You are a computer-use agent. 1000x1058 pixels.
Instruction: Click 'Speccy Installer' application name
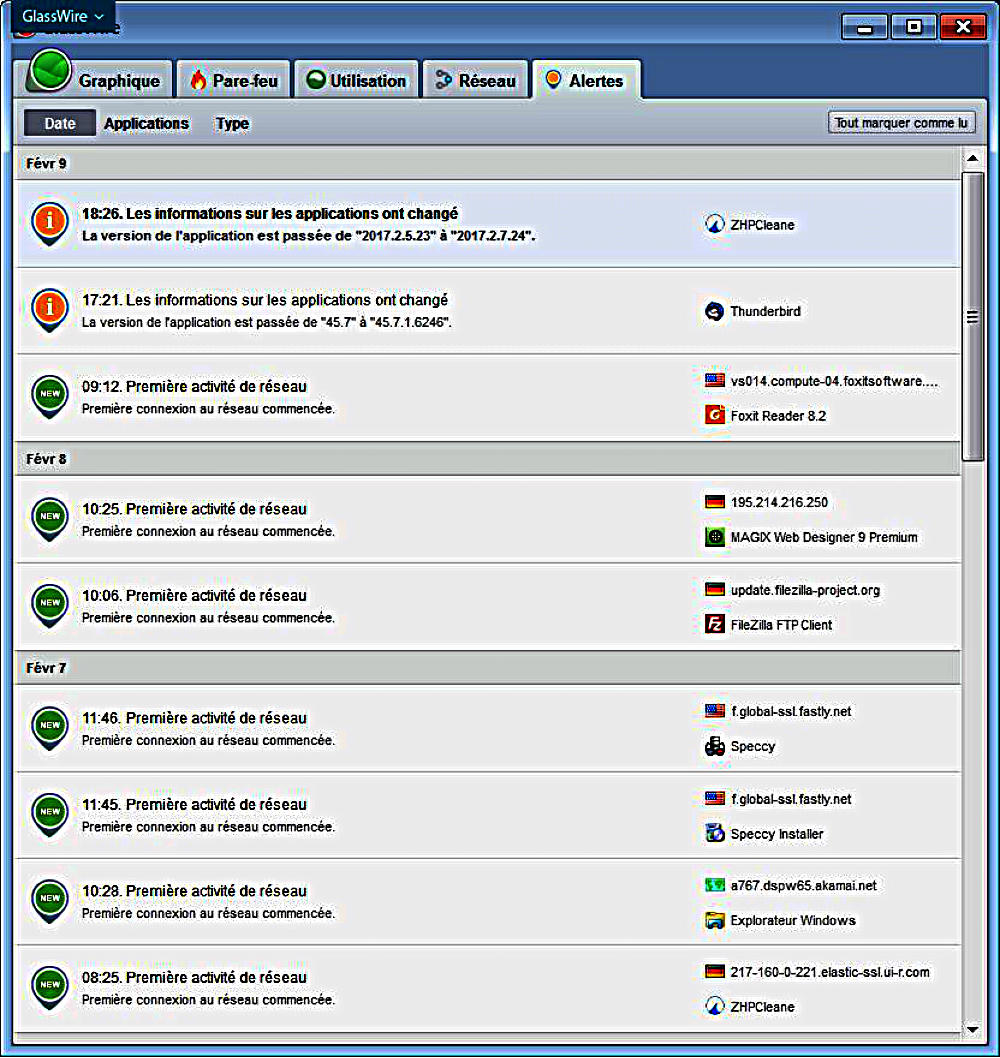(777, 834)
